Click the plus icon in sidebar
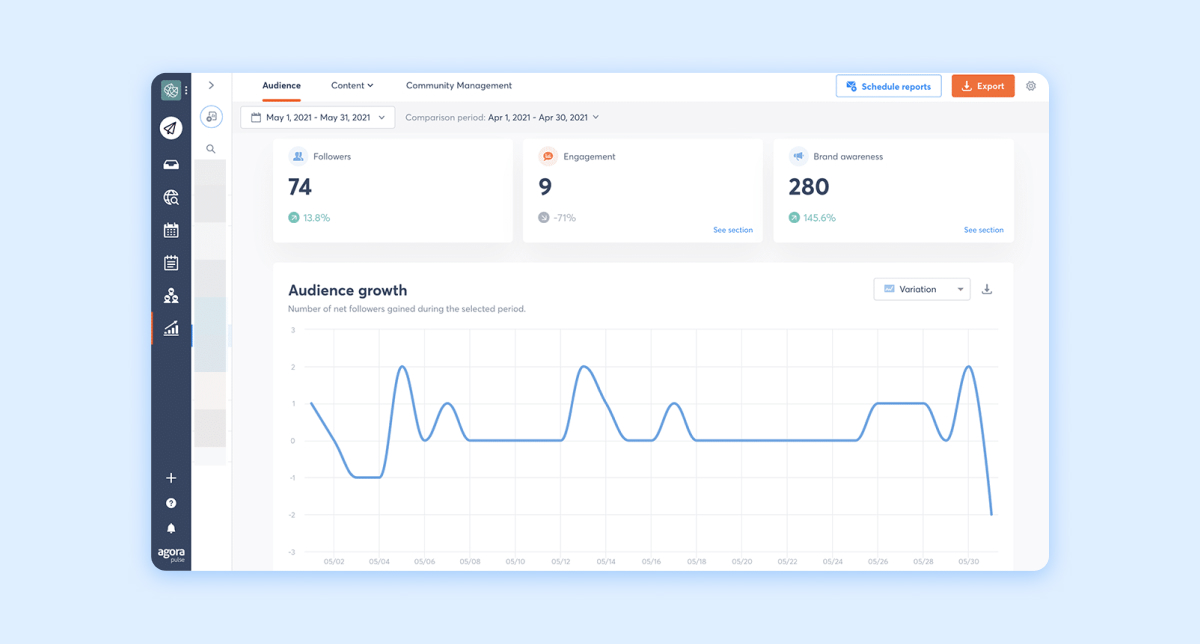The image size is (1200, 644). click(x=171, y=478)
